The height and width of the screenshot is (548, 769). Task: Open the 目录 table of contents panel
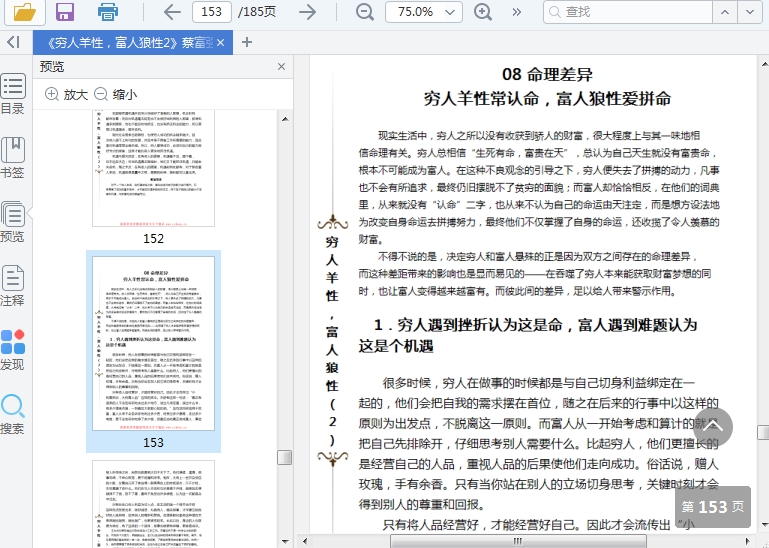tap(13, 94)
